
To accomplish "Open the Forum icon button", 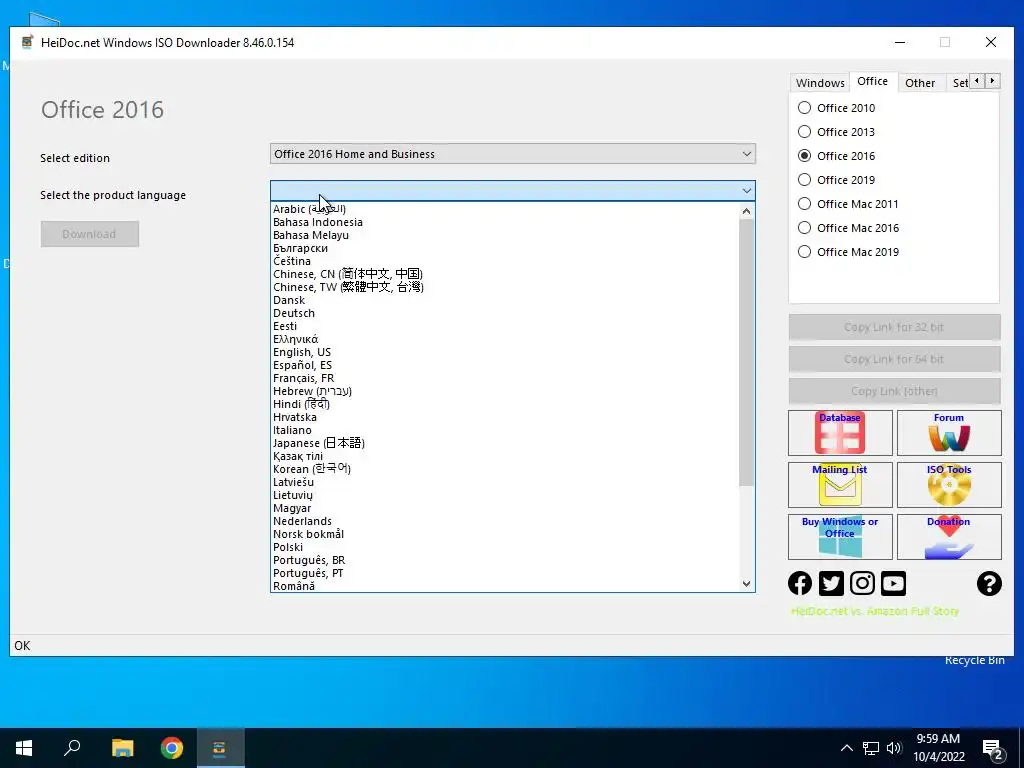I will pyautogui.click(x=949, y=433).
